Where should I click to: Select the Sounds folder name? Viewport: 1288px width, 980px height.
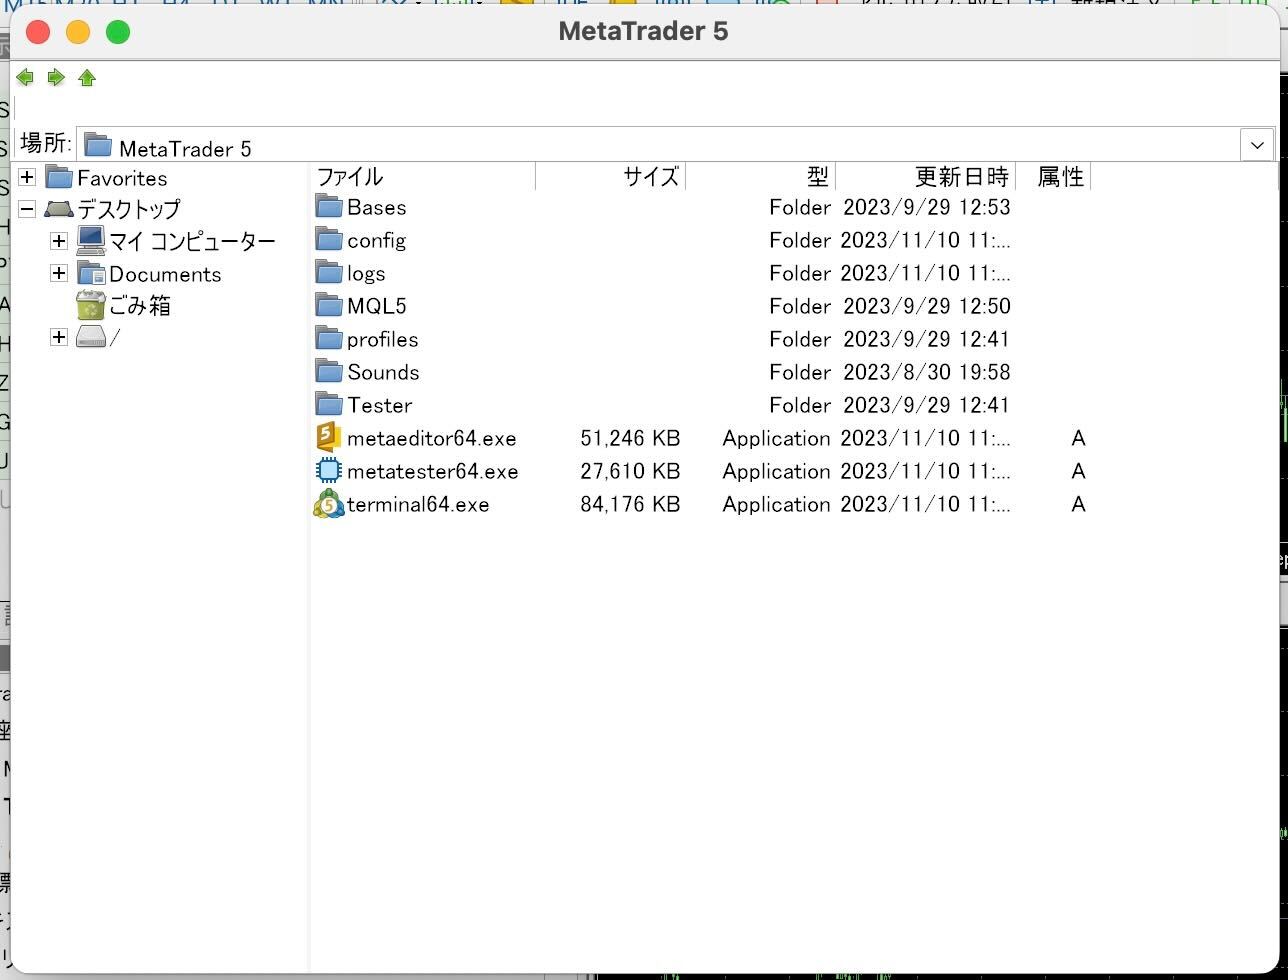(x=383, y=372)
